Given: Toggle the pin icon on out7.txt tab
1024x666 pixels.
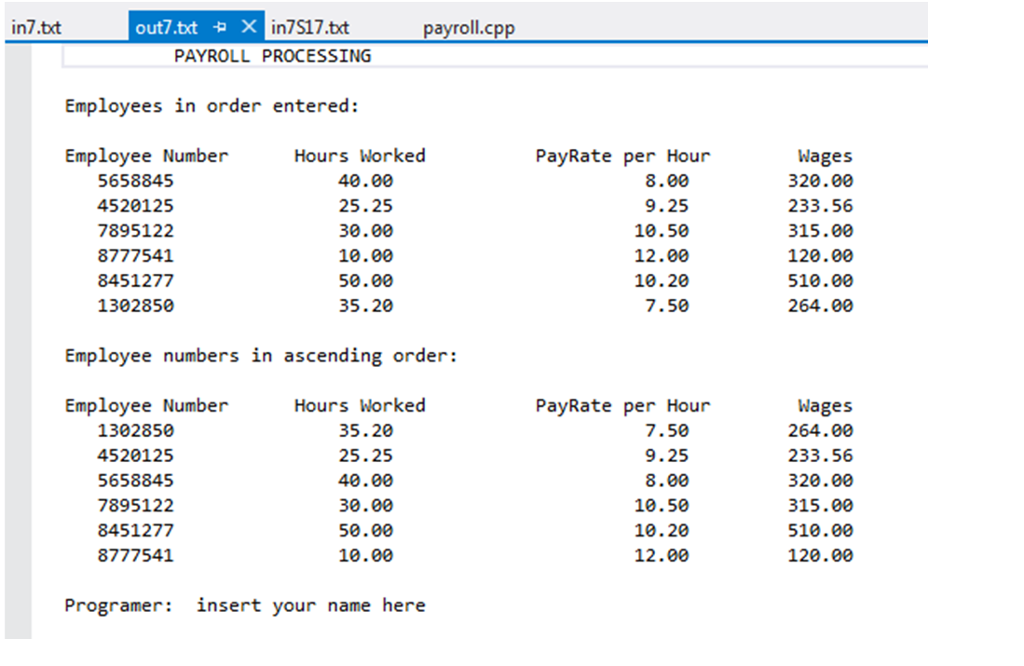Looking at the screenshot, I should (219, 26).
